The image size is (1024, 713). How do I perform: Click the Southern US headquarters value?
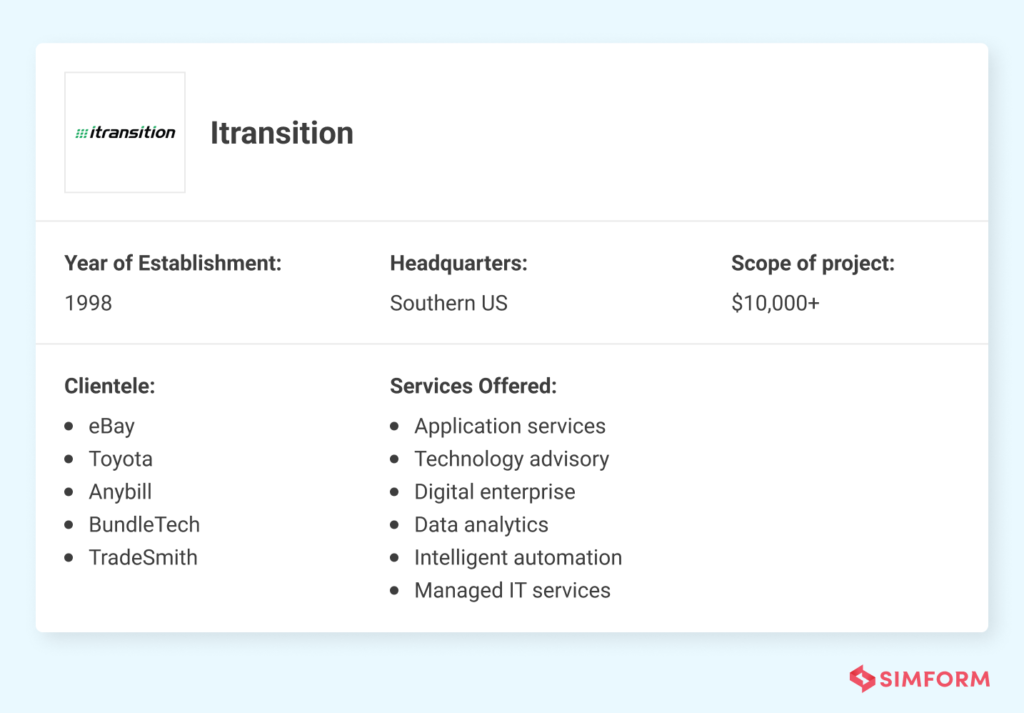pyautogui.click(x=449, y=303)
